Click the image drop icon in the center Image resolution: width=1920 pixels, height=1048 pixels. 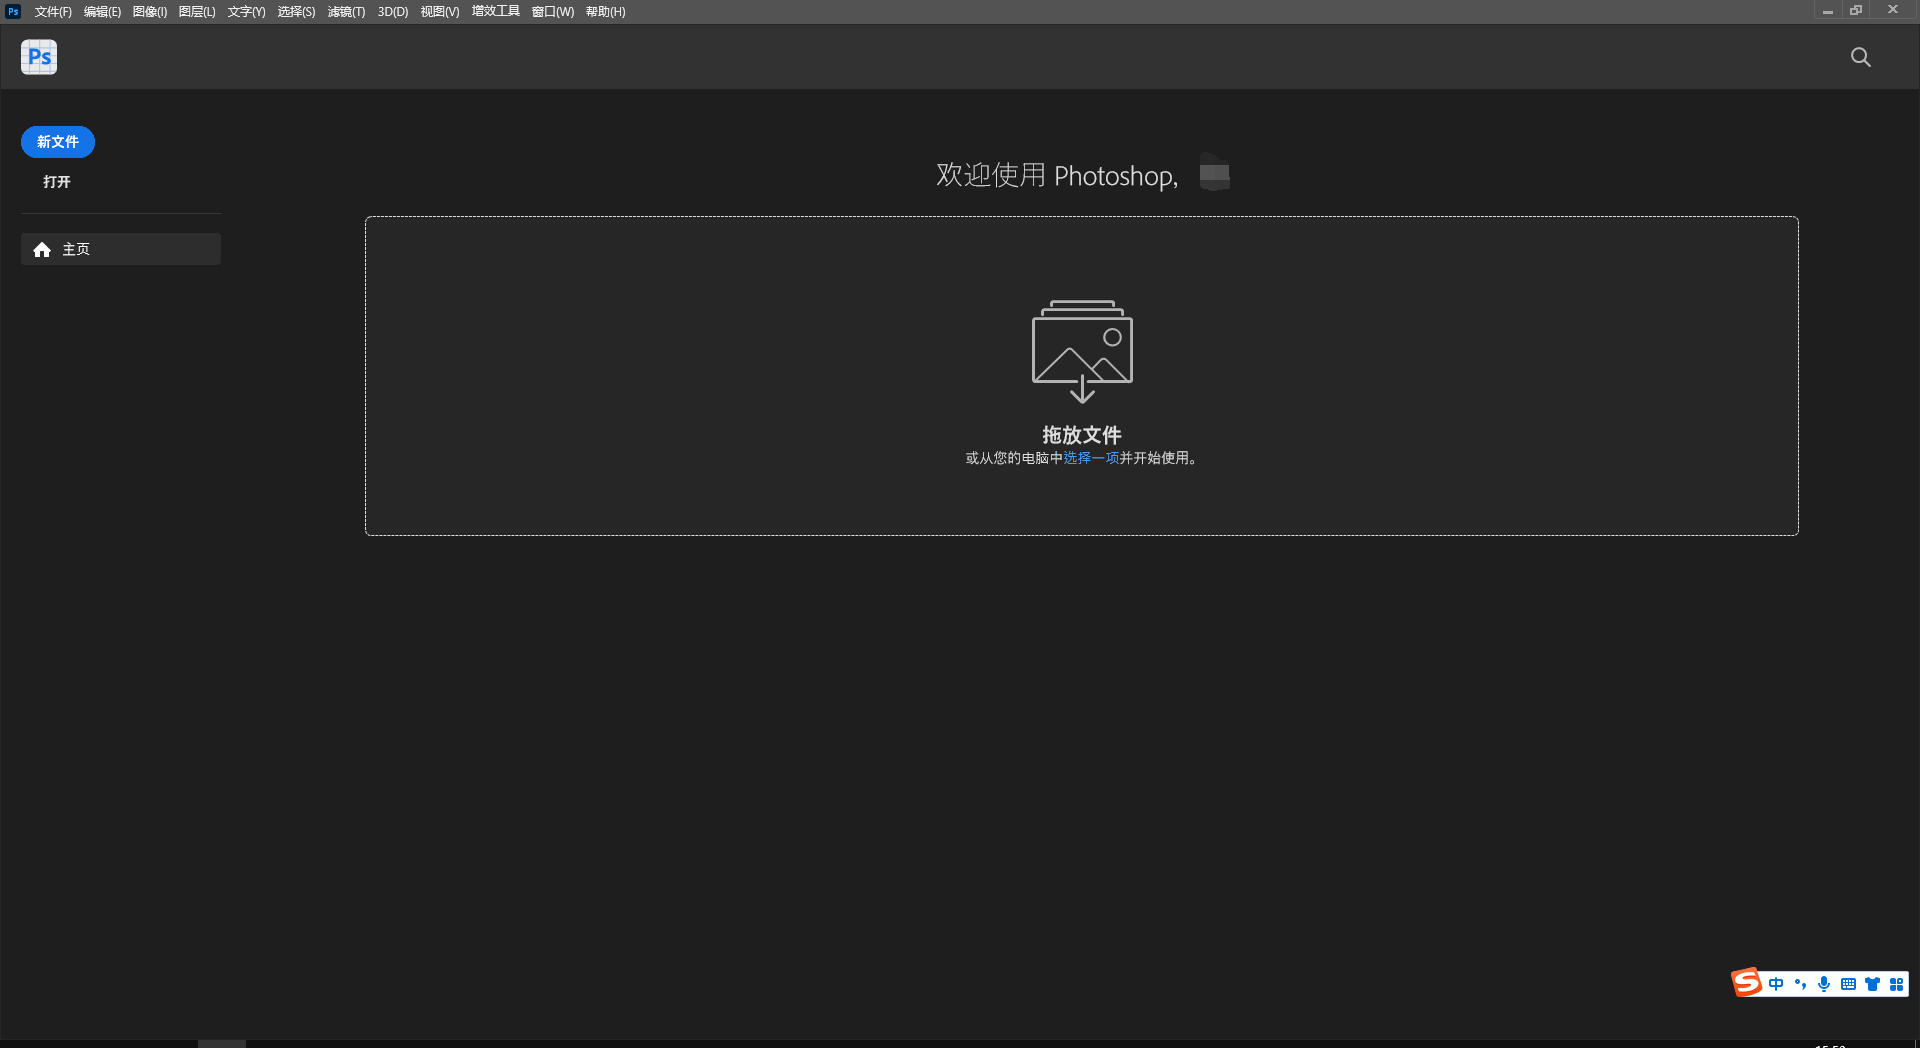[x=1081, y=351]
